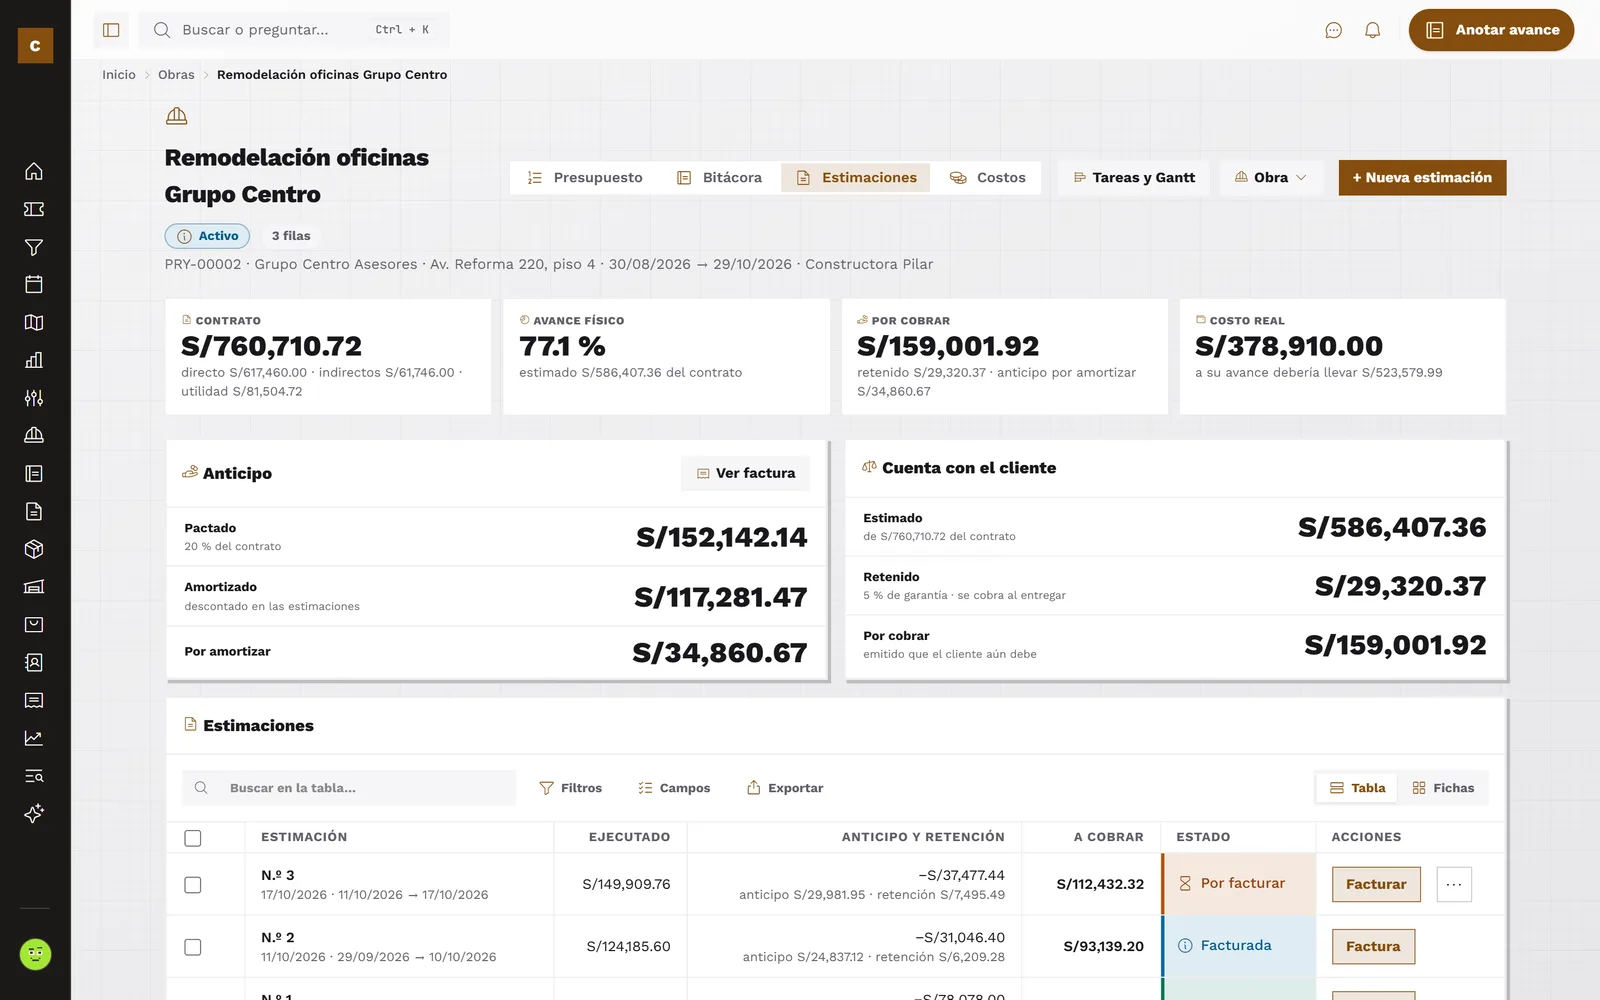1600x1000 pixels.
Task: Select the Estimaciones tab
Action: [x=856, y=178]
